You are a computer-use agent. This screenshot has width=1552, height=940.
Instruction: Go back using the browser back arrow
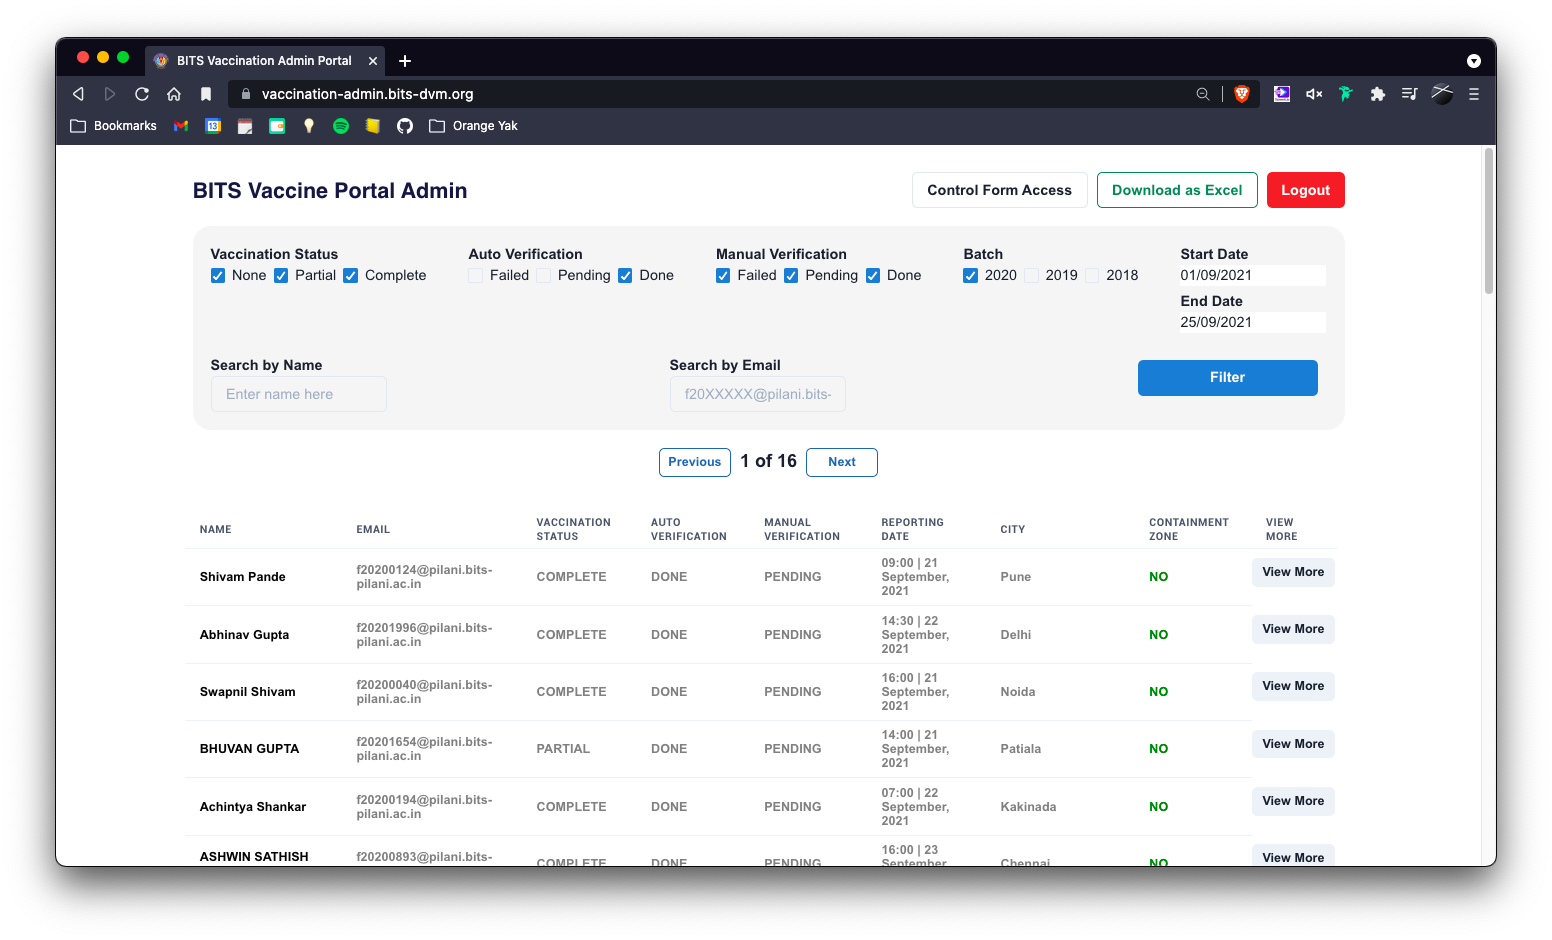[78, 94]
